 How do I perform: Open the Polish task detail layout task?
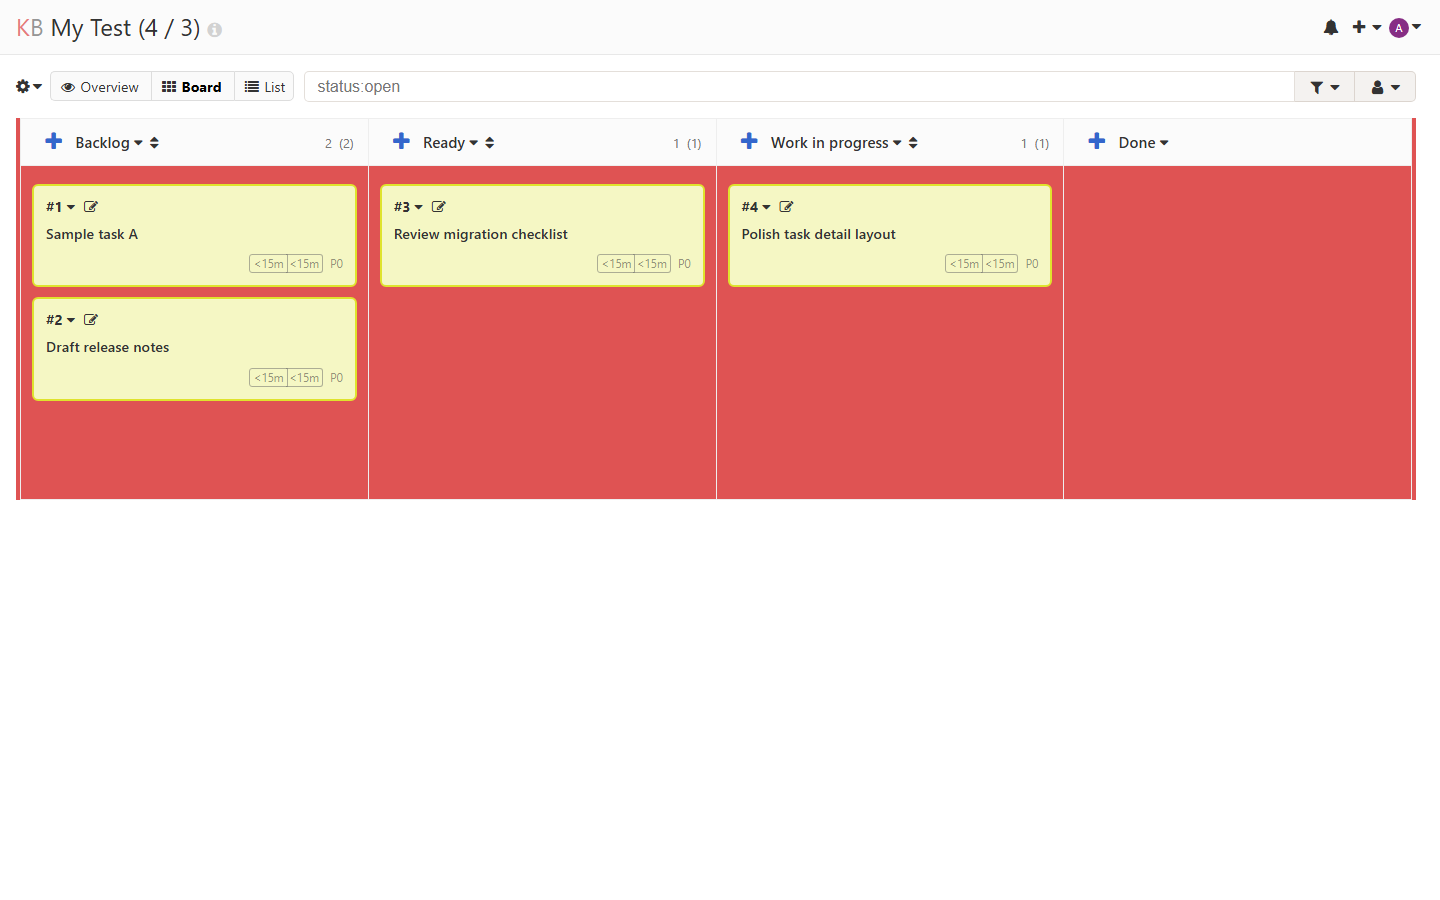pyautogui.click(x=819, y=234)
